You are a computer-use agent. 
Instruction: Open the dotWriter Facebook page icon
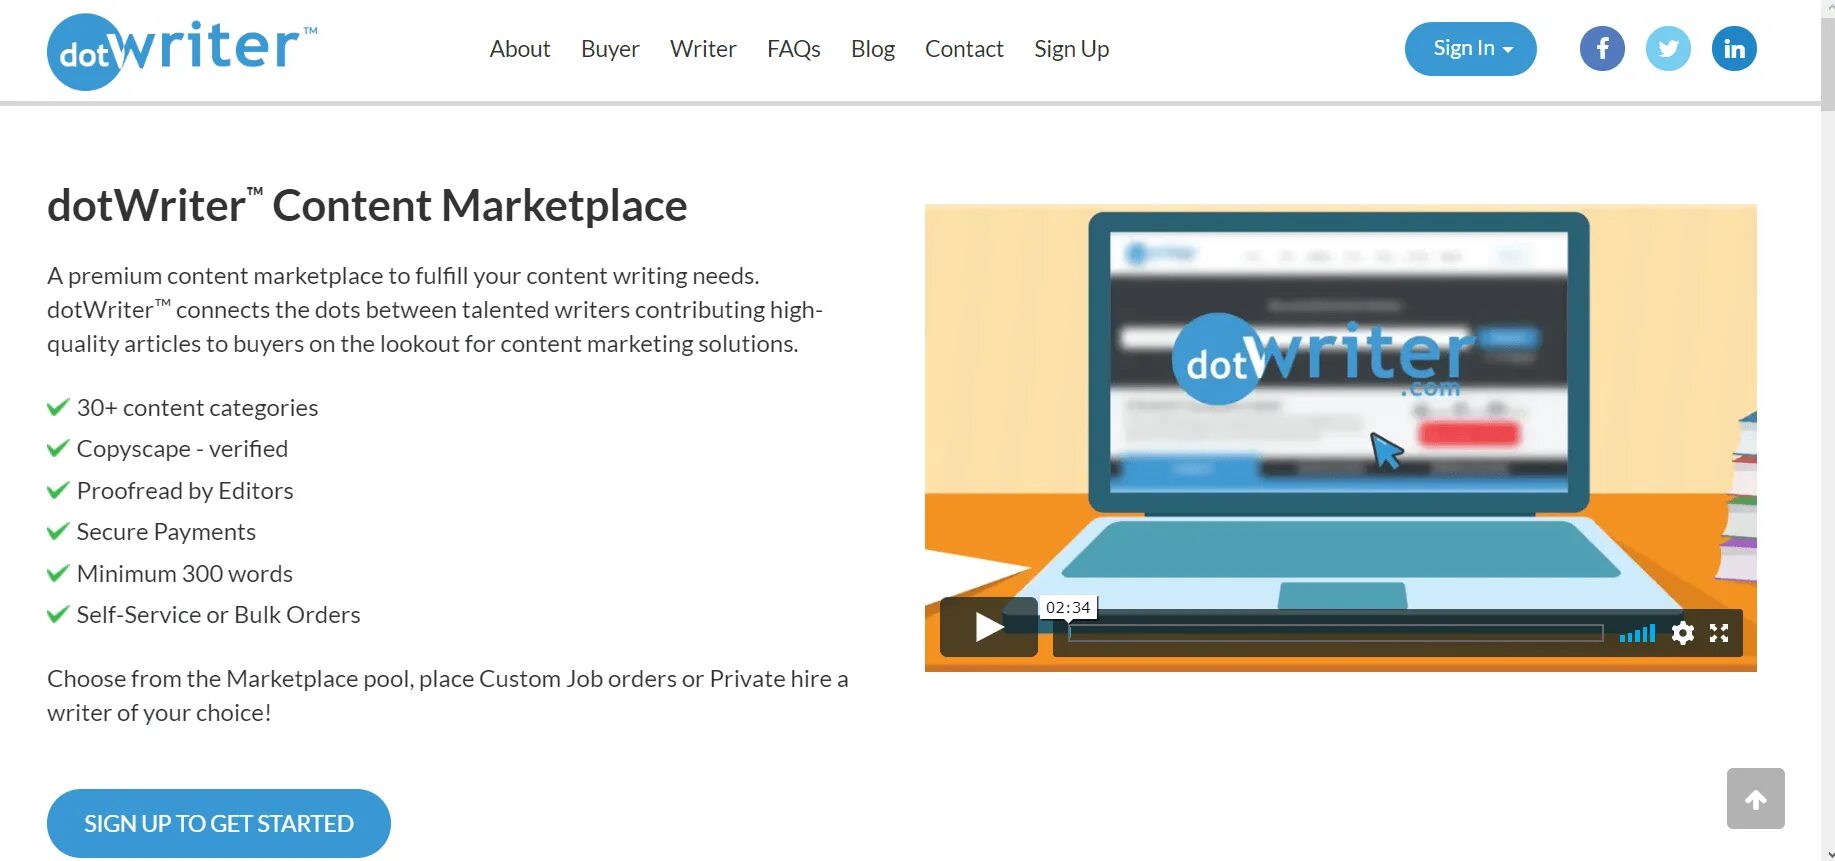pyautogui.click(x=1602, y=49)
